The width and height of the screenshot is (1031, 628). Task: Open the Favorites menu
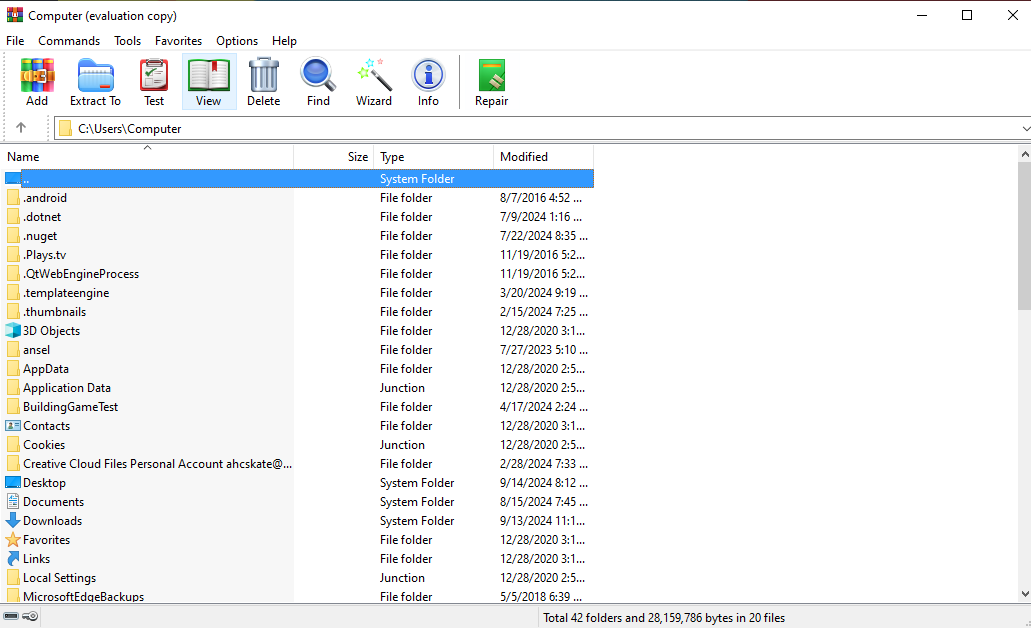click(178, 41)
